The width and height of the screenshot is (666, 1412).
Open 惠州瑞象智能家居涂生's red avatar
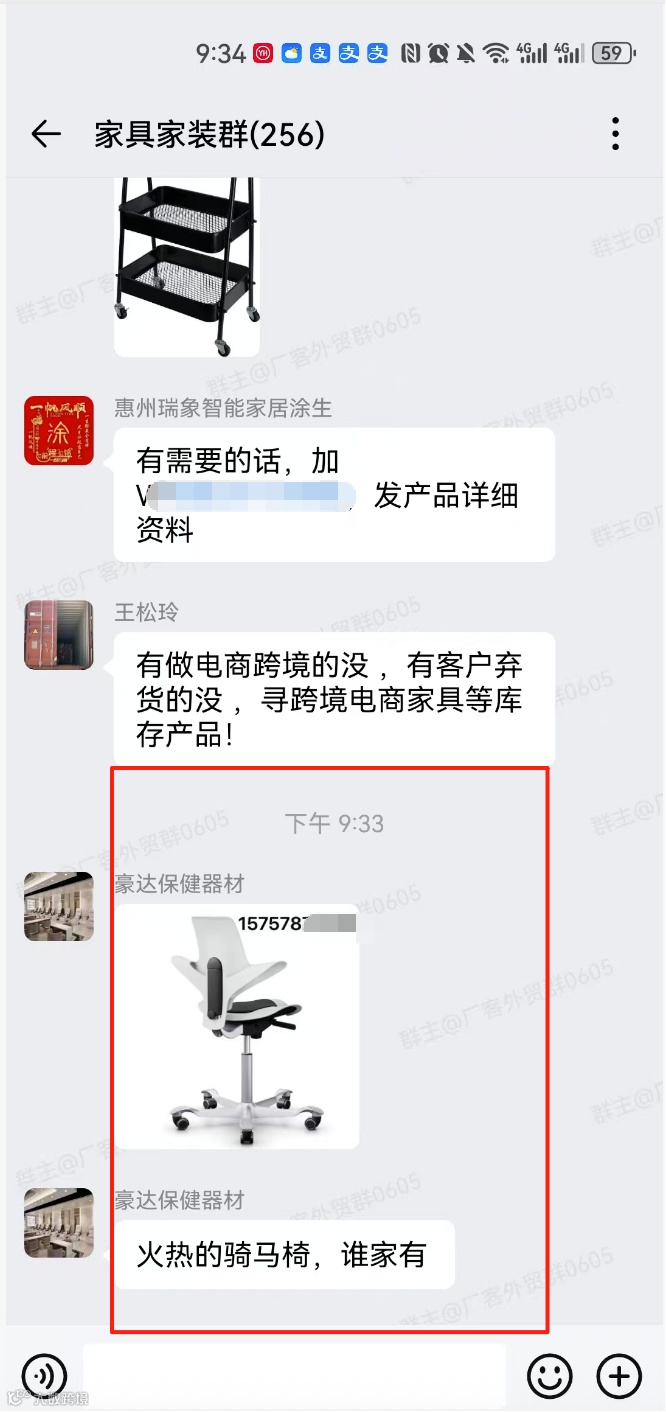point(59,431)
